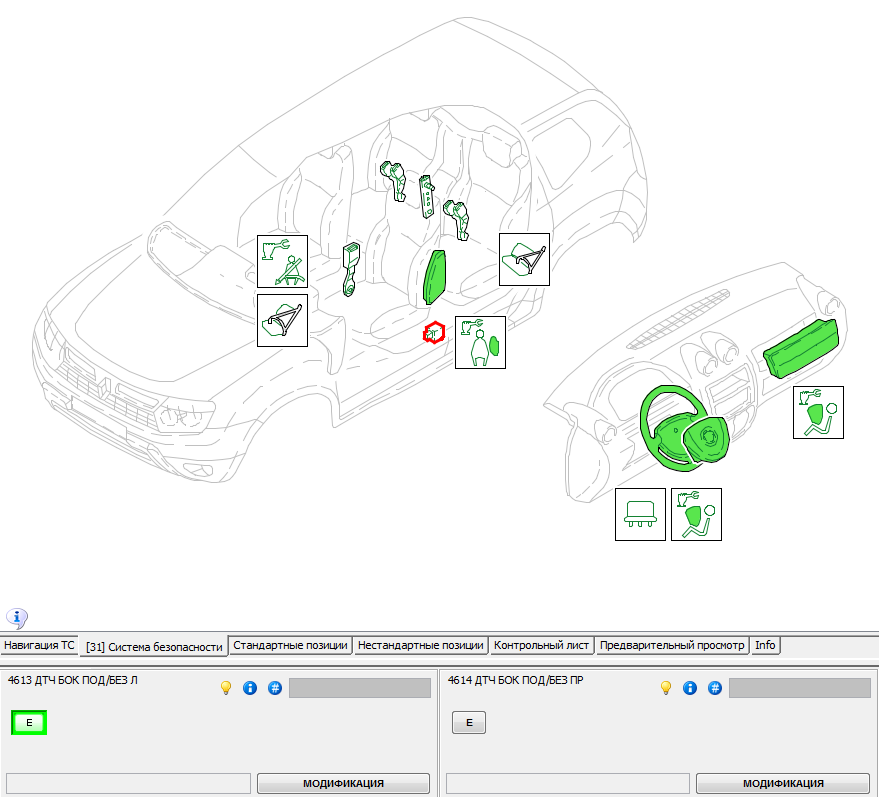Screen dimensions: 879x797
Task: Switch to Стандартные позиции tab
Action: pyautogui.click(x=290, y=646)
